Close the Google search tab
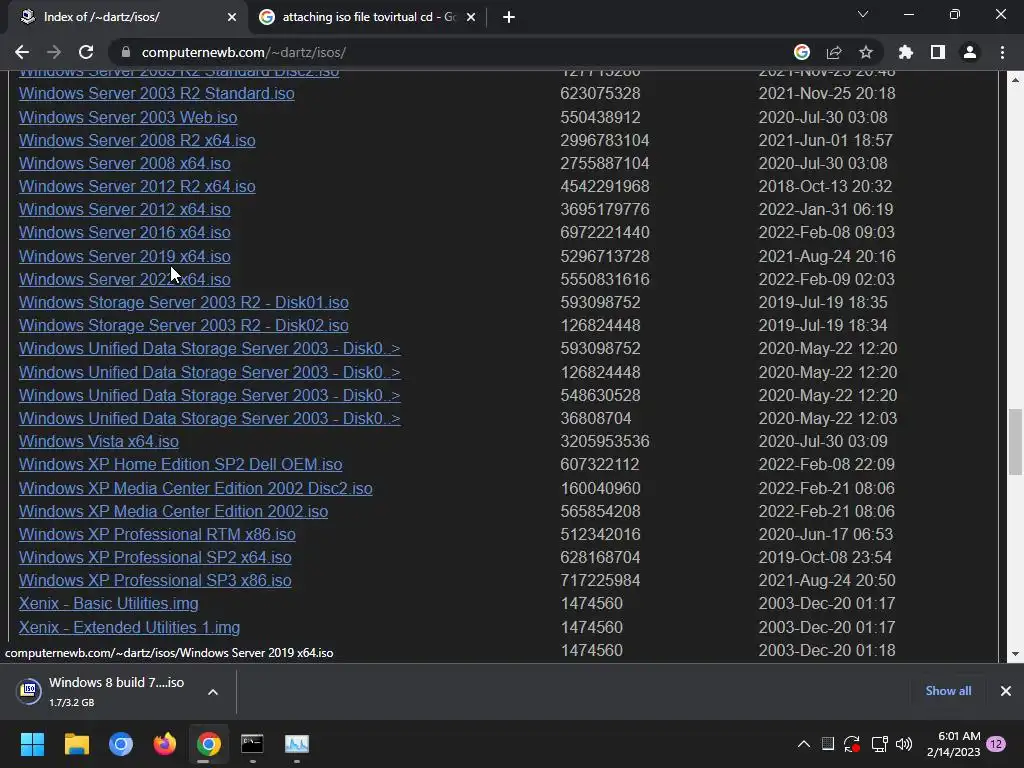The image size is (1024, 768). (x=471, y=17)
